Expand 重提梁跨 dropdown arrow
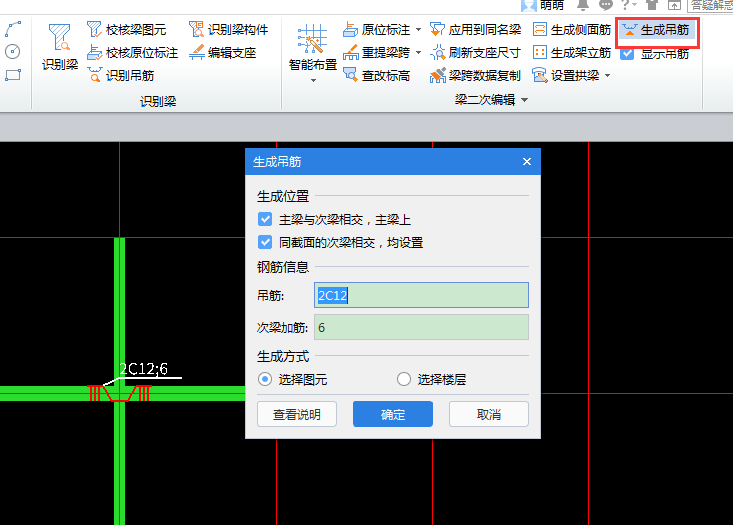 [x=418, y=52]
